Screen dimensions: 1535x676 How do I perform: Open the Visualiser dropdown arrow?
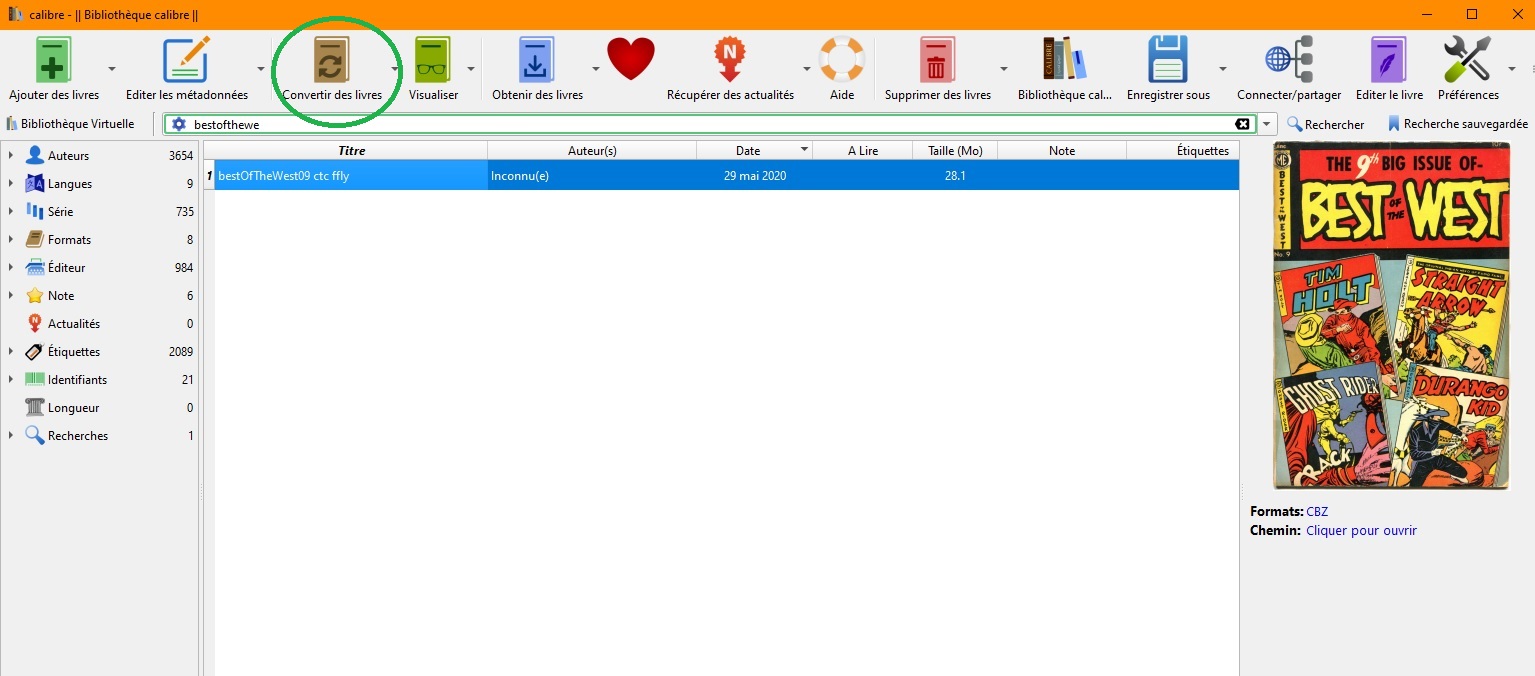click(471, 69)
